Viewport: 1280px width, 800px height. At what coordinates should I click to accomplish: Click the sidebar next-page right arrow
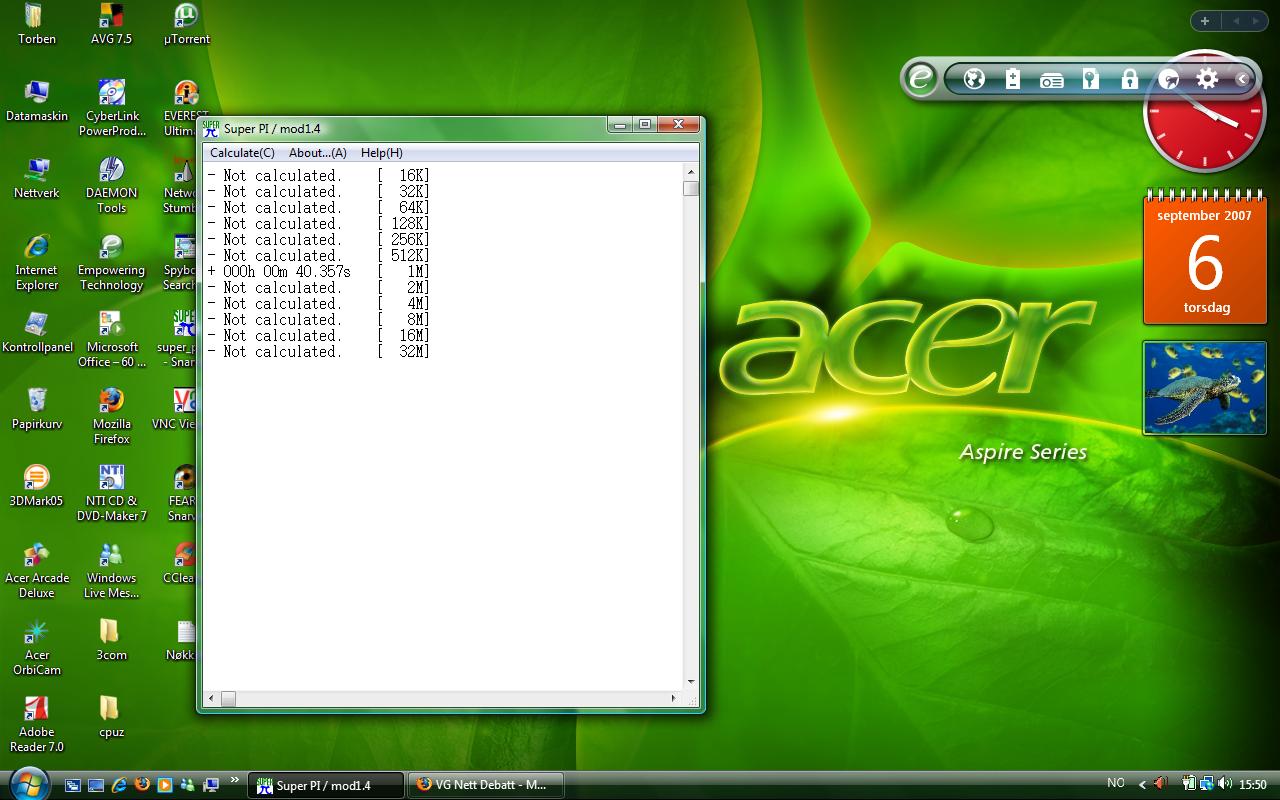click(1258, 21)
